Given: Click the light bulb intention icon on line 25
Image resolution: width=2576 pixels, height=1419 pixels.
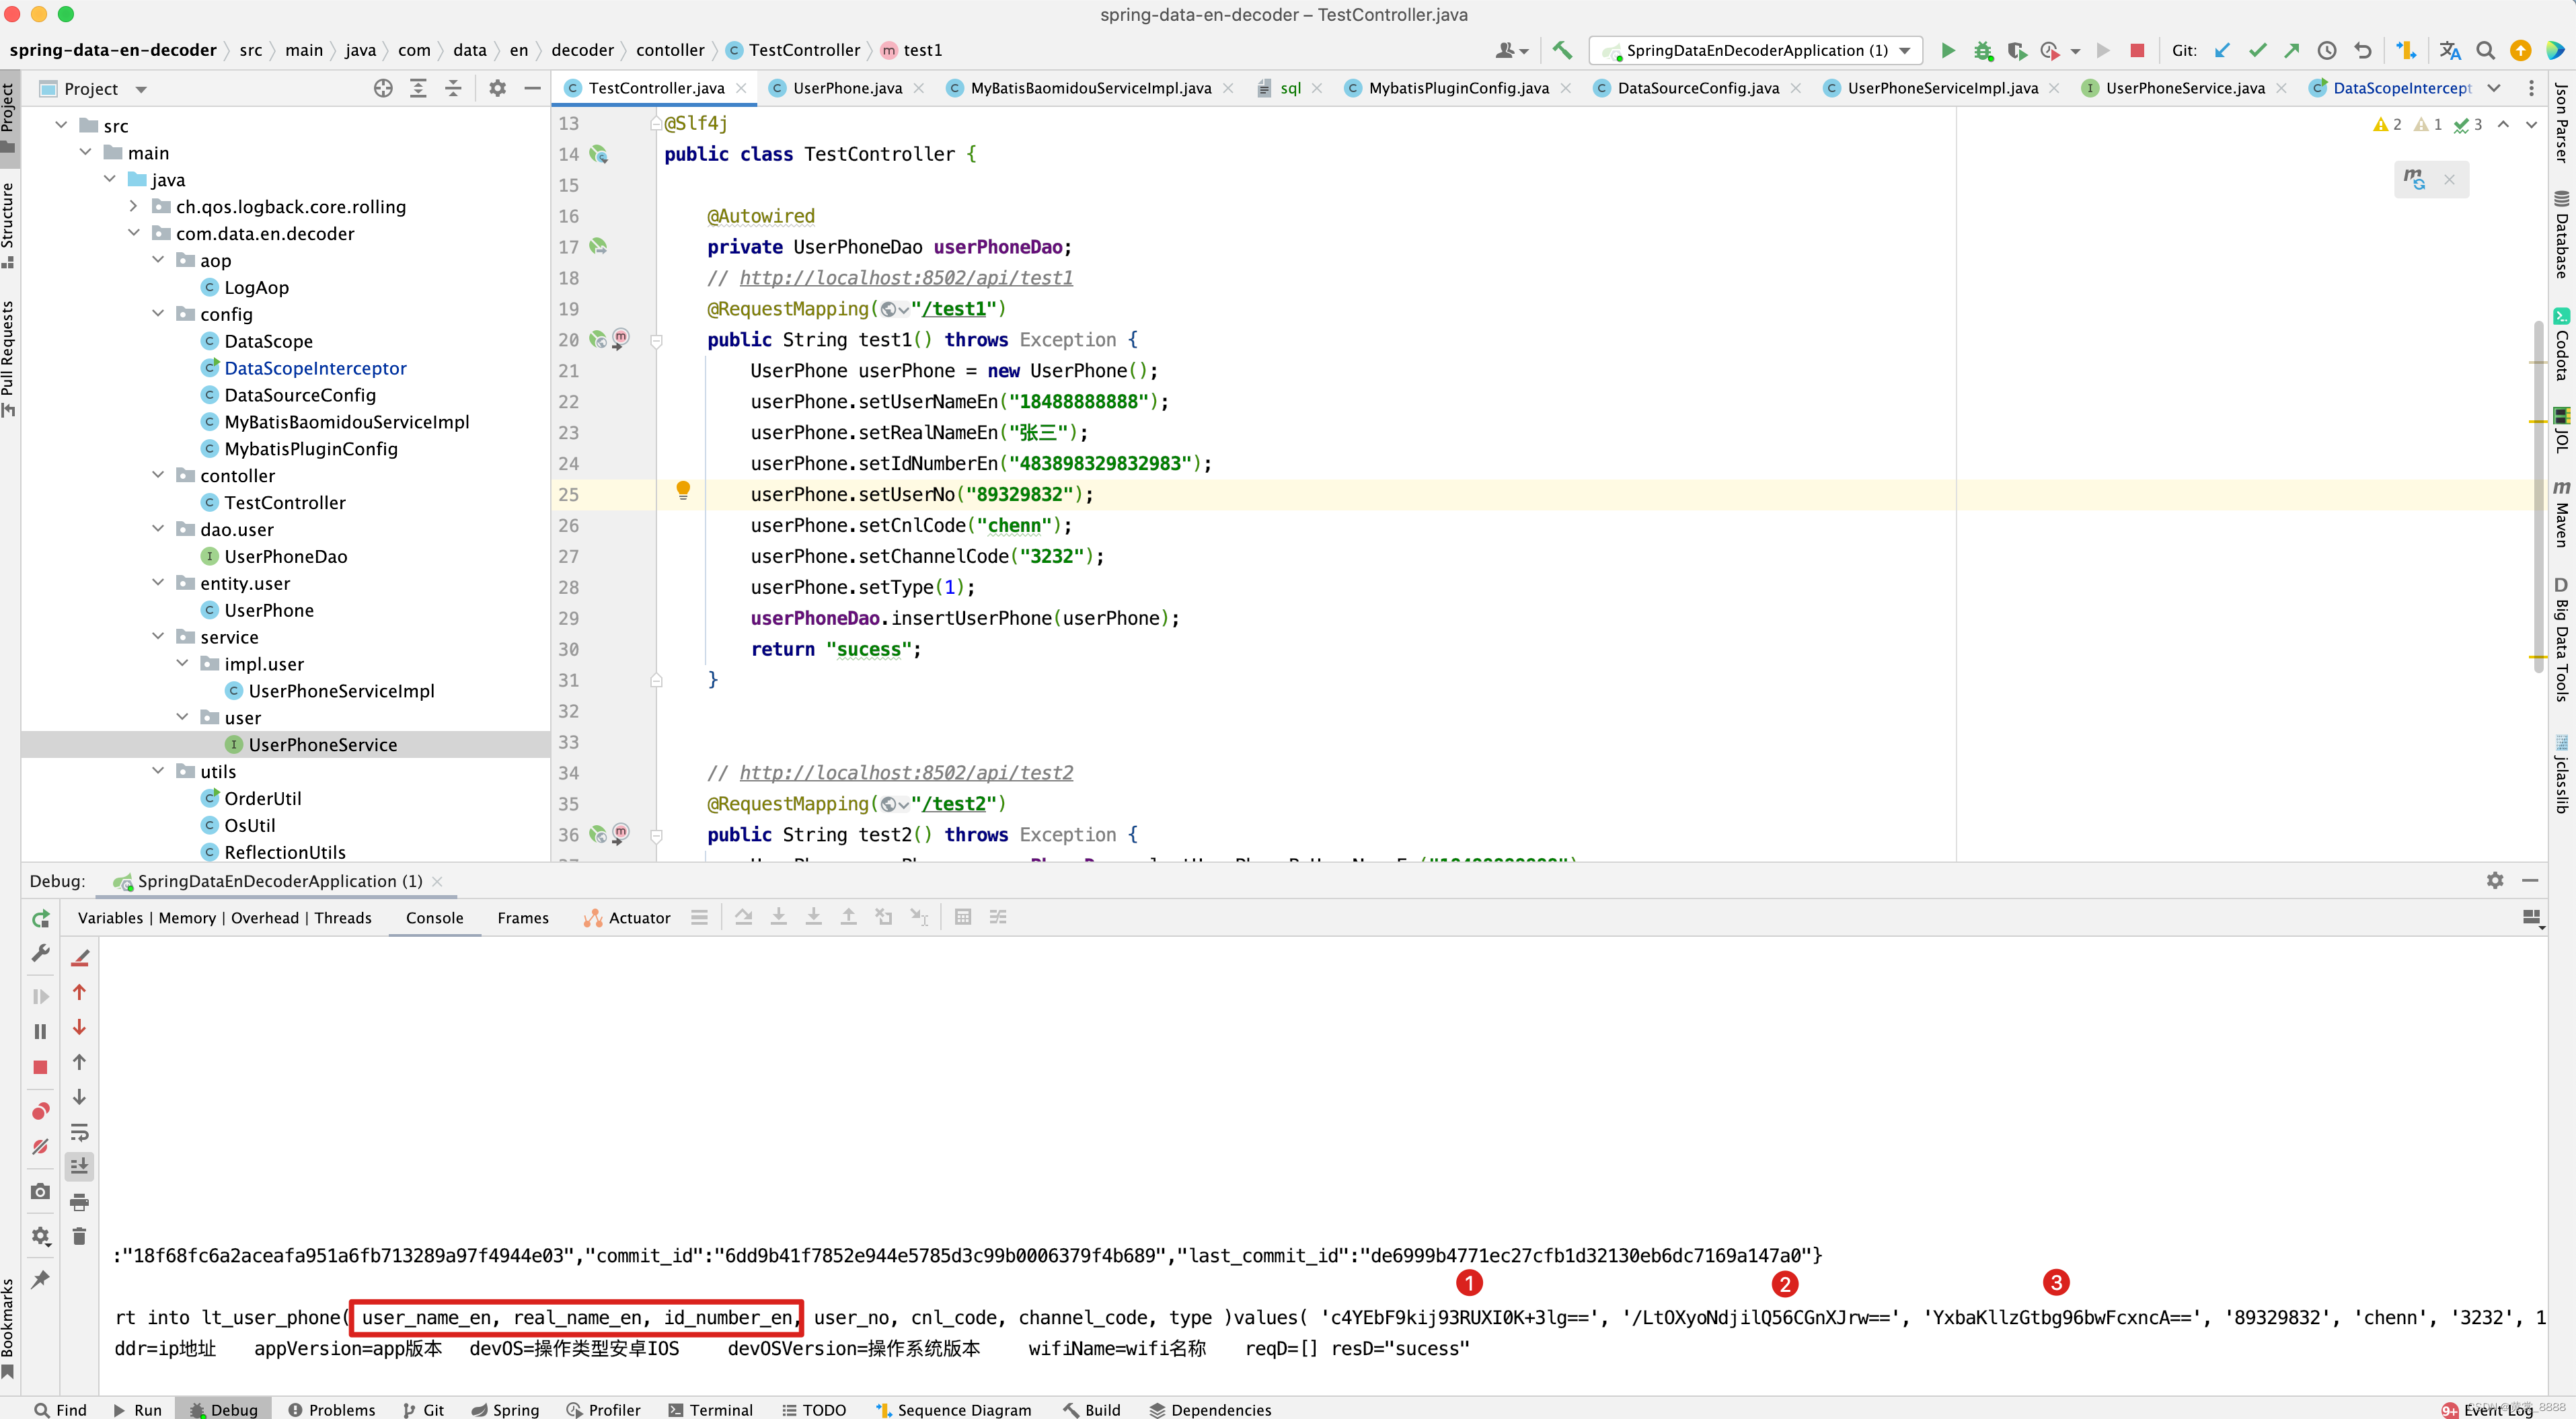Looking at the screenshot, I should point(683,490).
